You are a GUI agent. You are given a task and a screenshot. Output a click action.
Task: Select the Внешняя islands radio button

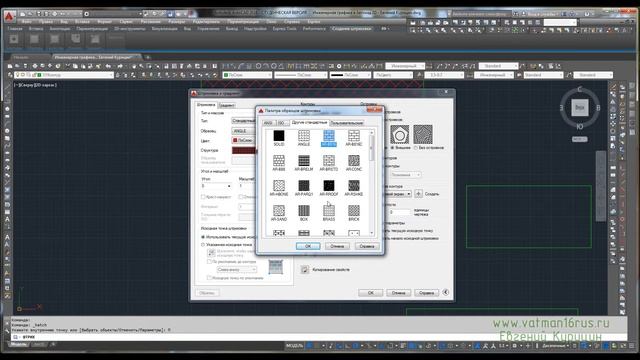pos(393,148)
